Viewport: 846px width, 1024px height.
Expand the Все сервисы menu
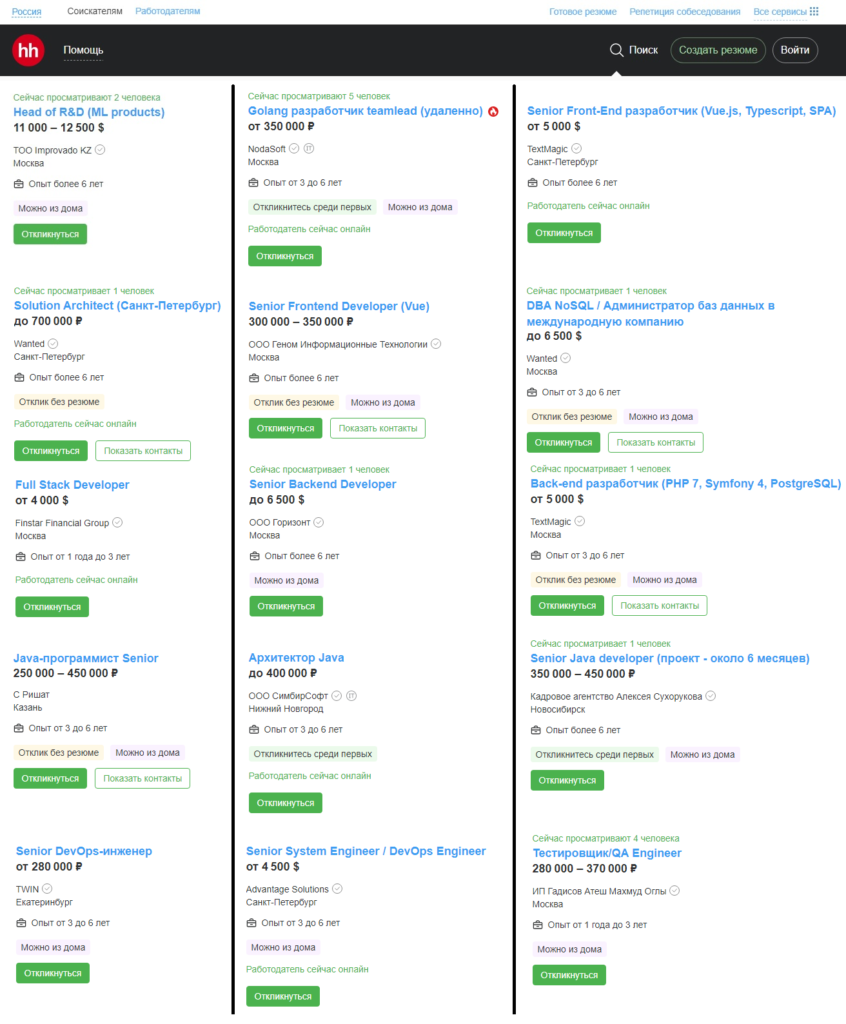tap(775, 12)
